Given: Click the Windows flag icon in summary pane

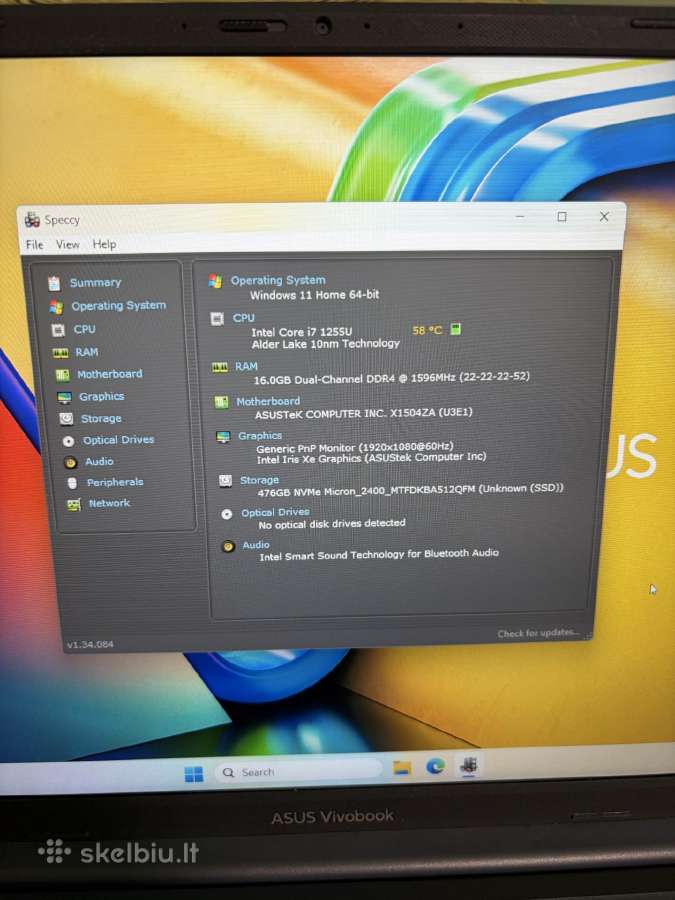Looking at the screenshot, I should [x=215, y=281].
